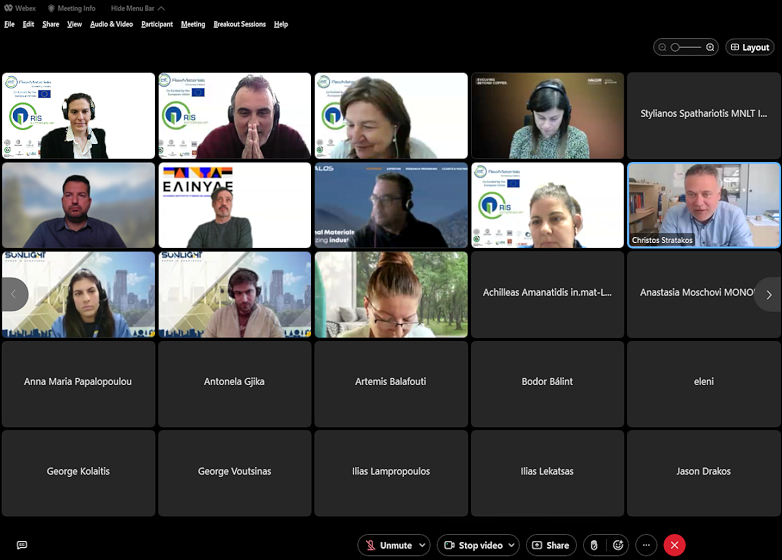Click the Share content button

551,545
